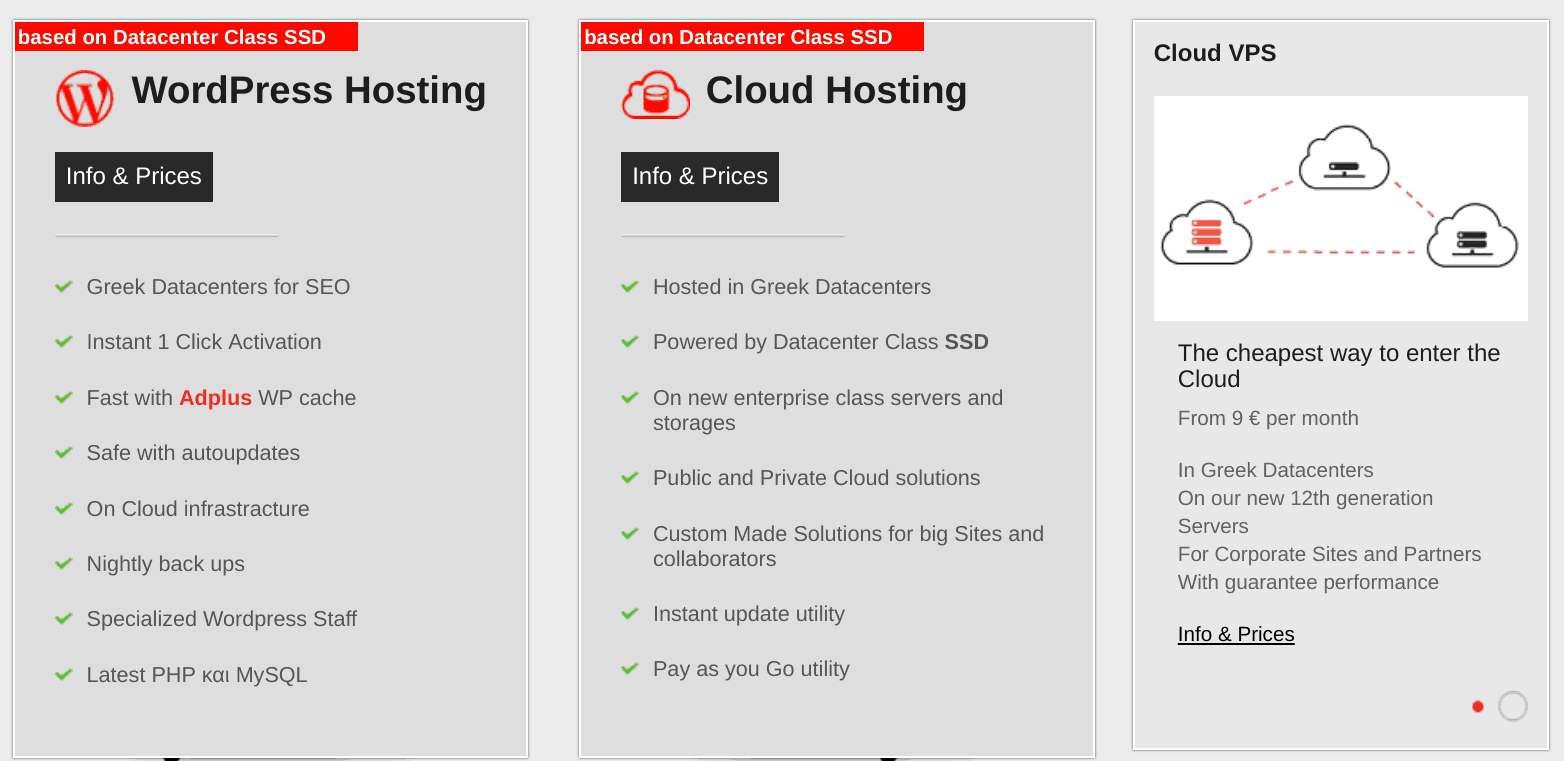Click 'Instant 1 Click Activation' item
The image size is (1564, 761).
(204, 342)
